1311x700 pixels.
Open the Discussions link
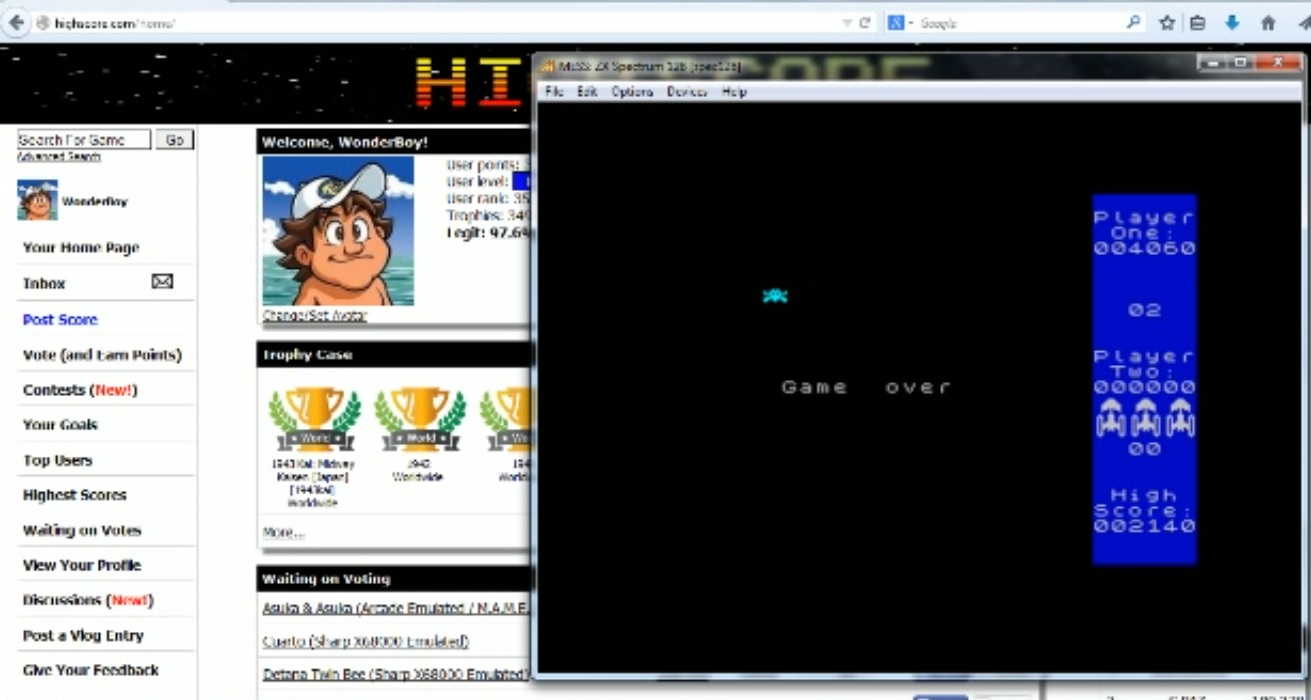(x=88, y=600)
